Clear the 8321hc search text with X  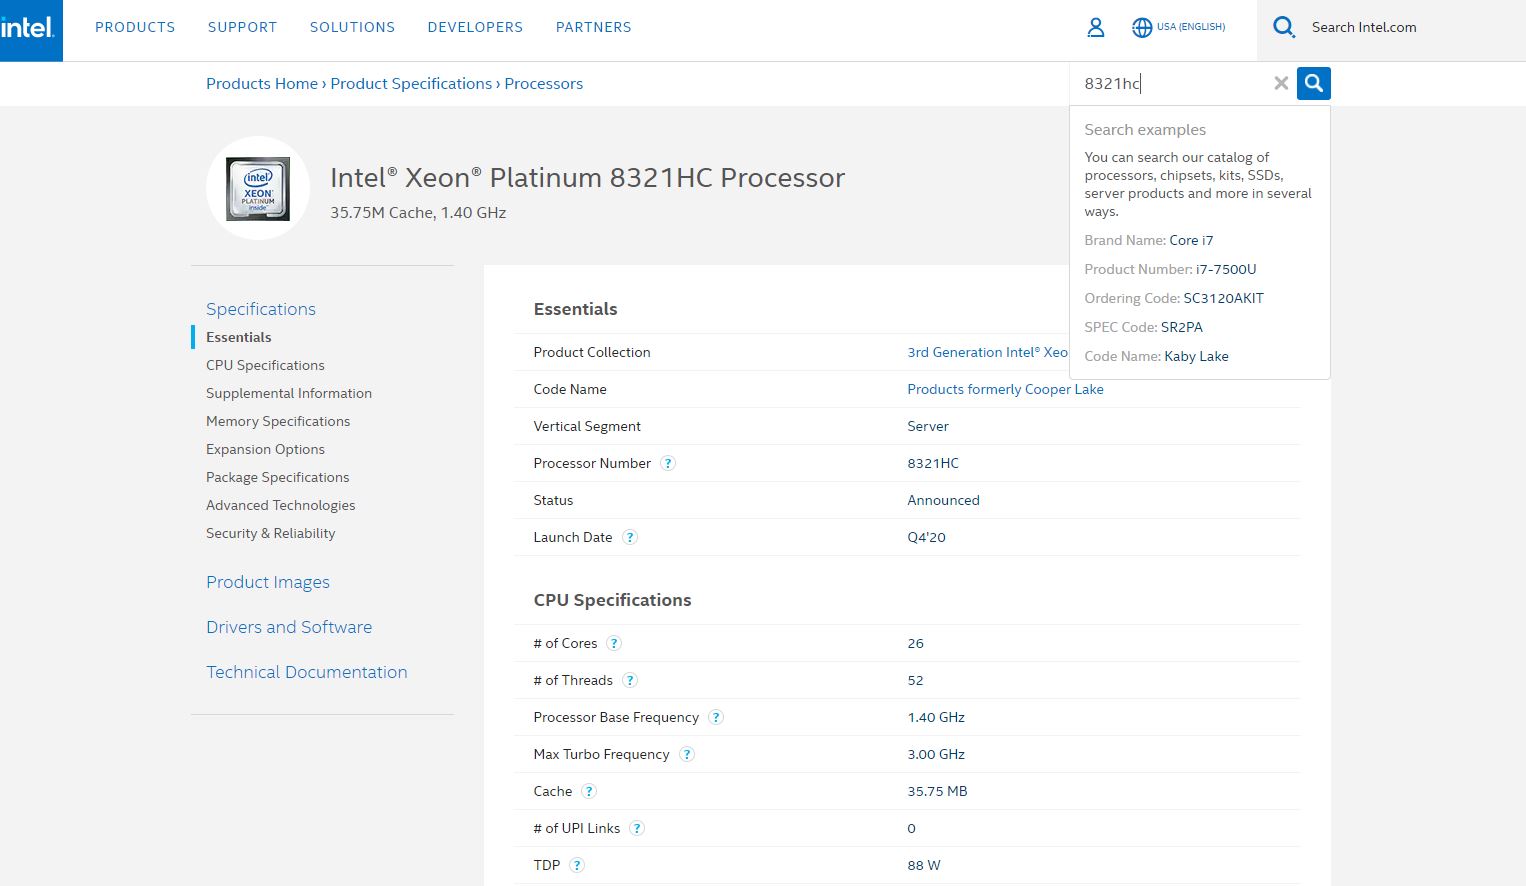1280,84
